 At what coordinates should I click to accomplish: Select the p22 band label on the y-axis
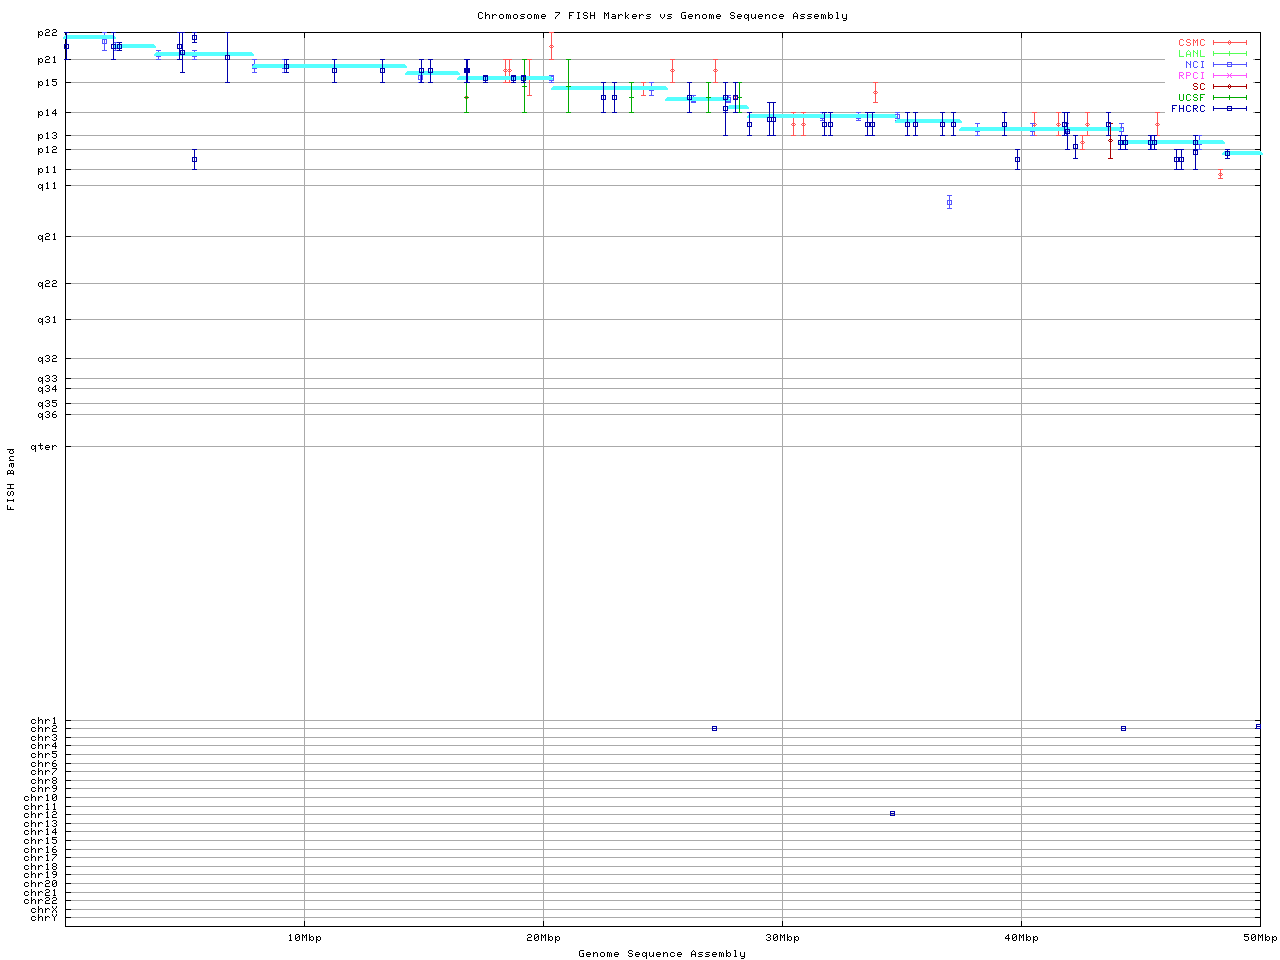tap(47, 33)
